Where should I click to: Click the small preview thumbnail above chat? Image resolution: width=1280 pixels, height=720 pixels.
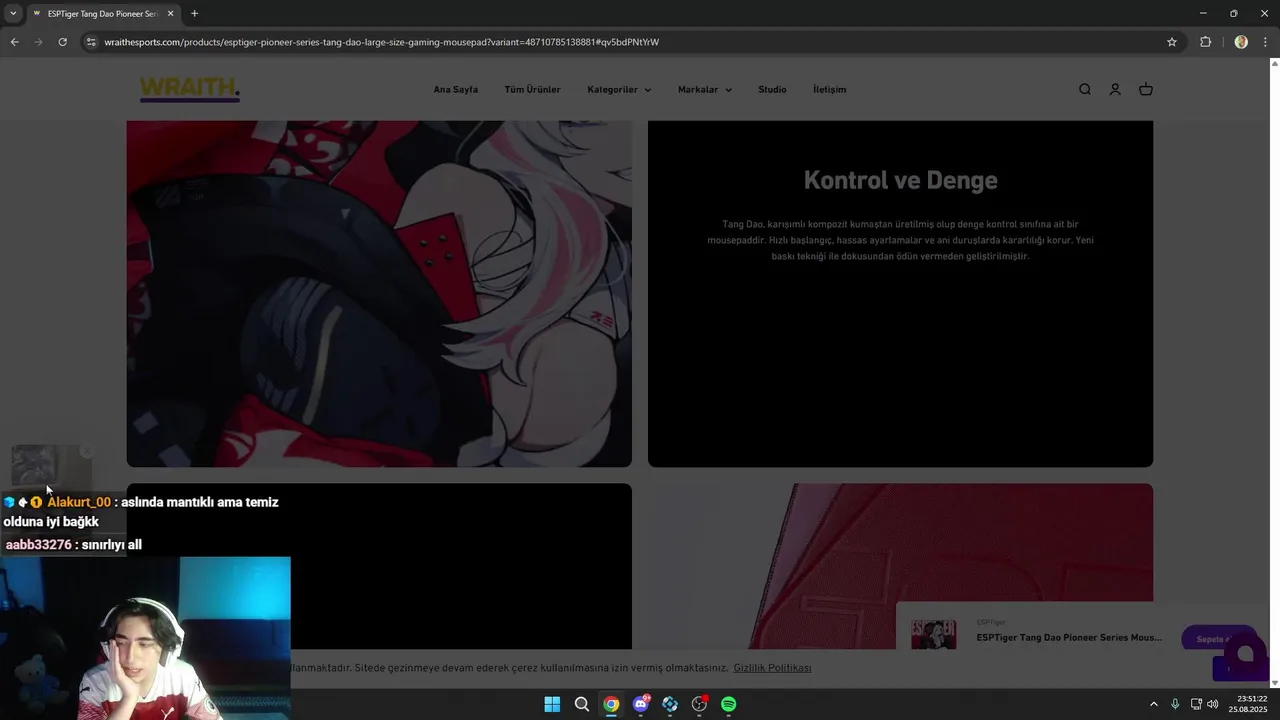[x=51, y=467]
